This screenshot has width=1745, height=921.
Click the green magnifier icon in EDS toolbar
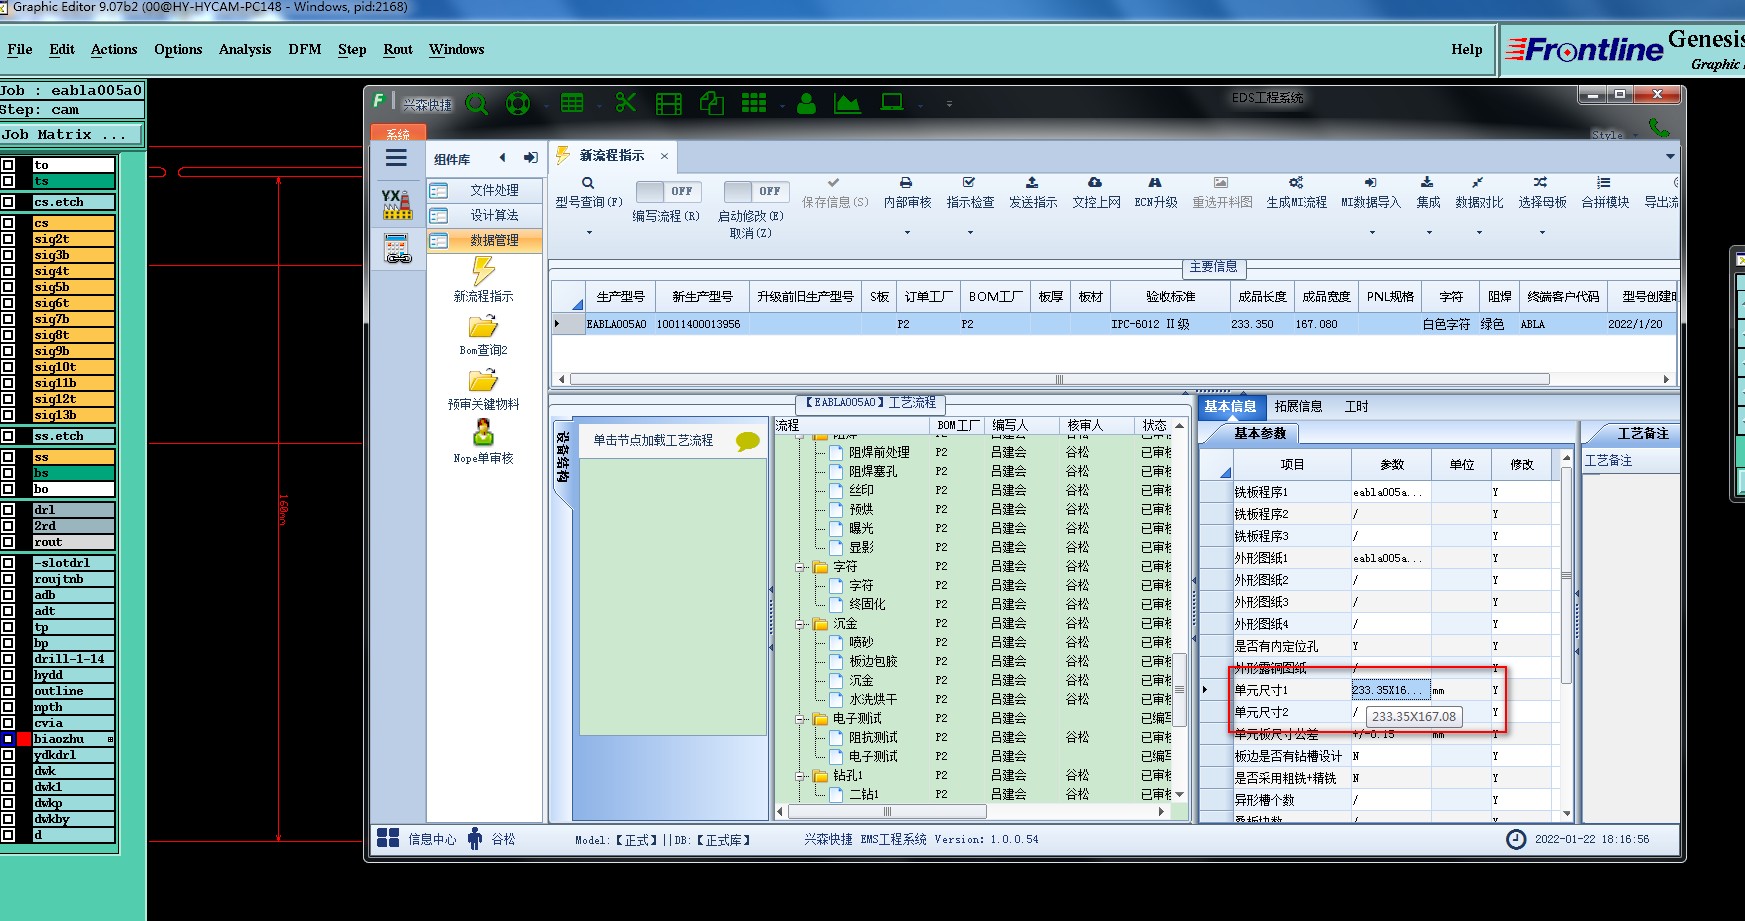[x=477, y=103]
